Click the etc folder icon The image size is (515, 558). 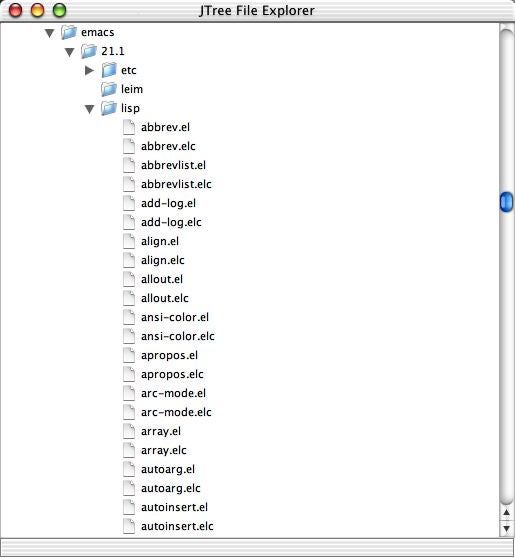click(x=109, y=70)
